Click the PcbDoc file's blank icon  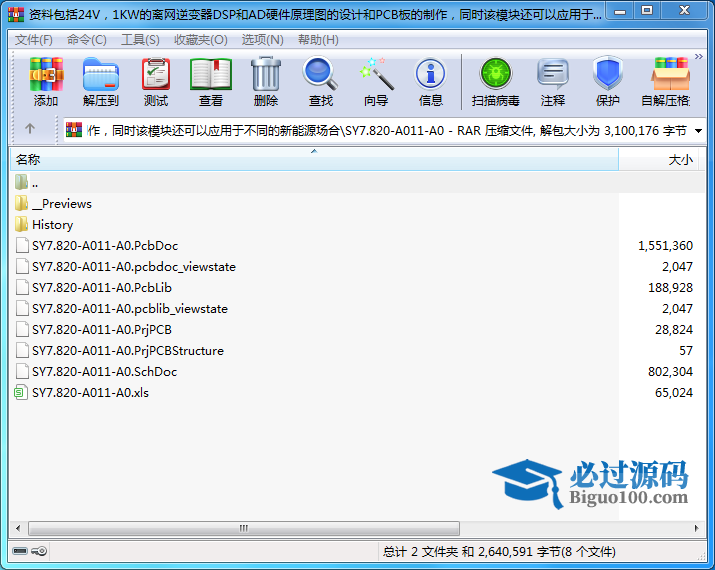(21, 245)
